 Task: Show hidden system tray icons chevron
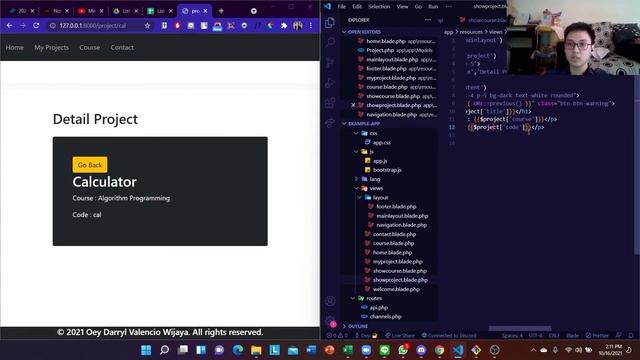pos(533,350)
